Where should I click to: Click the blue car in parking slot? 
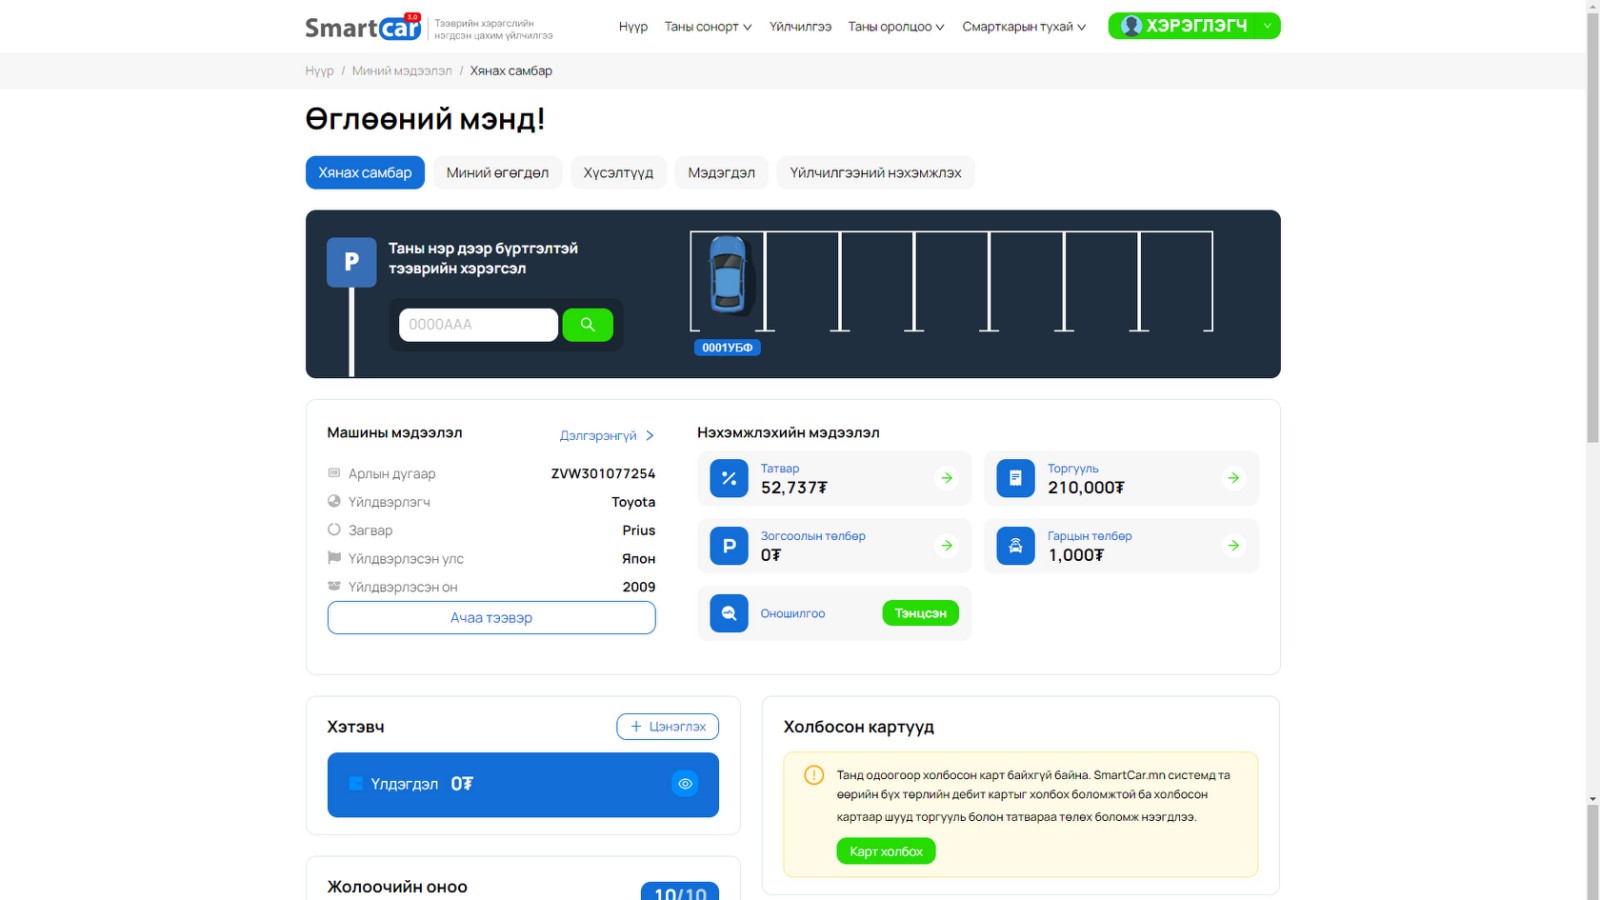click(727, 275)
